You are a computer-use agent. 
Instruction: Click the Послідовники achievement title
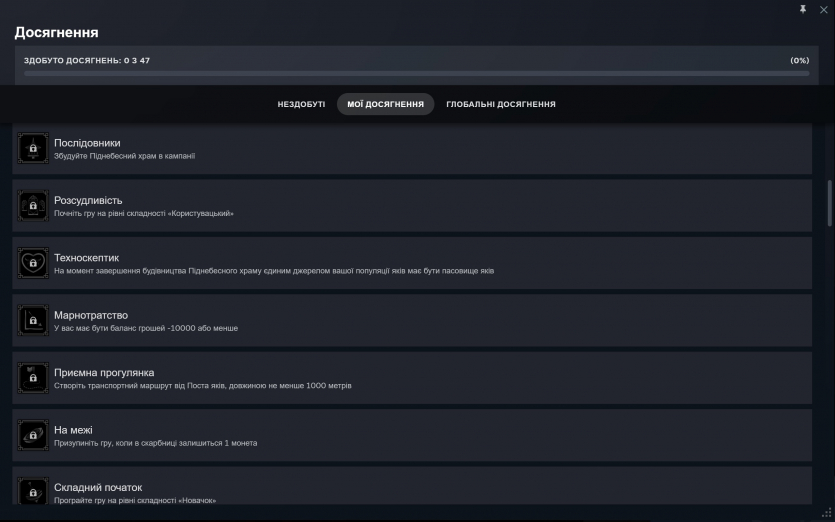click(x=87, y=143)
